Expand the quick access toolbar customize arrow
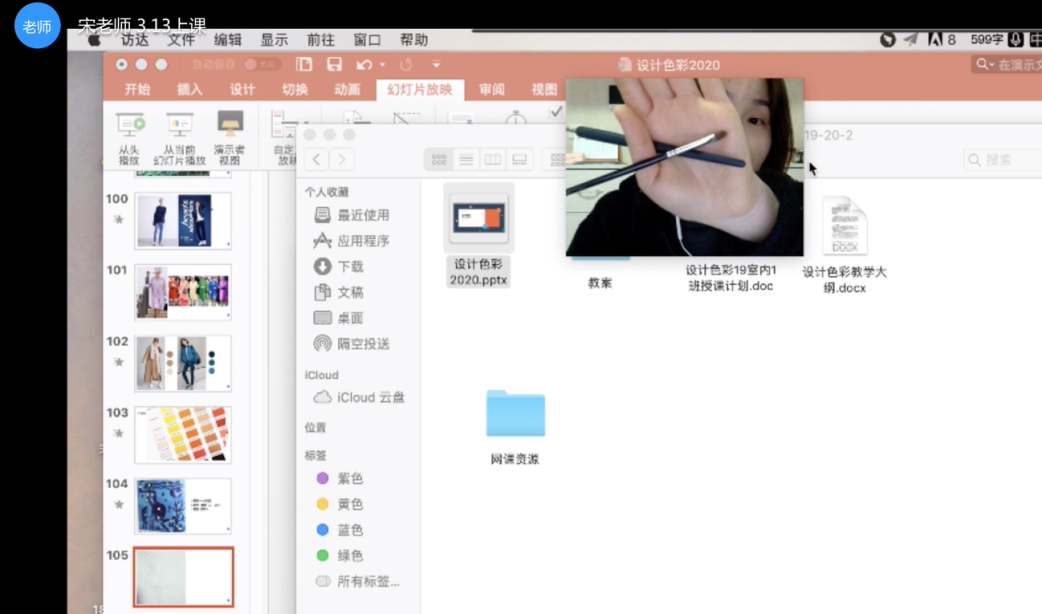Image resolution: width=1042 pixels, height=614 pixels. [436, 65]
